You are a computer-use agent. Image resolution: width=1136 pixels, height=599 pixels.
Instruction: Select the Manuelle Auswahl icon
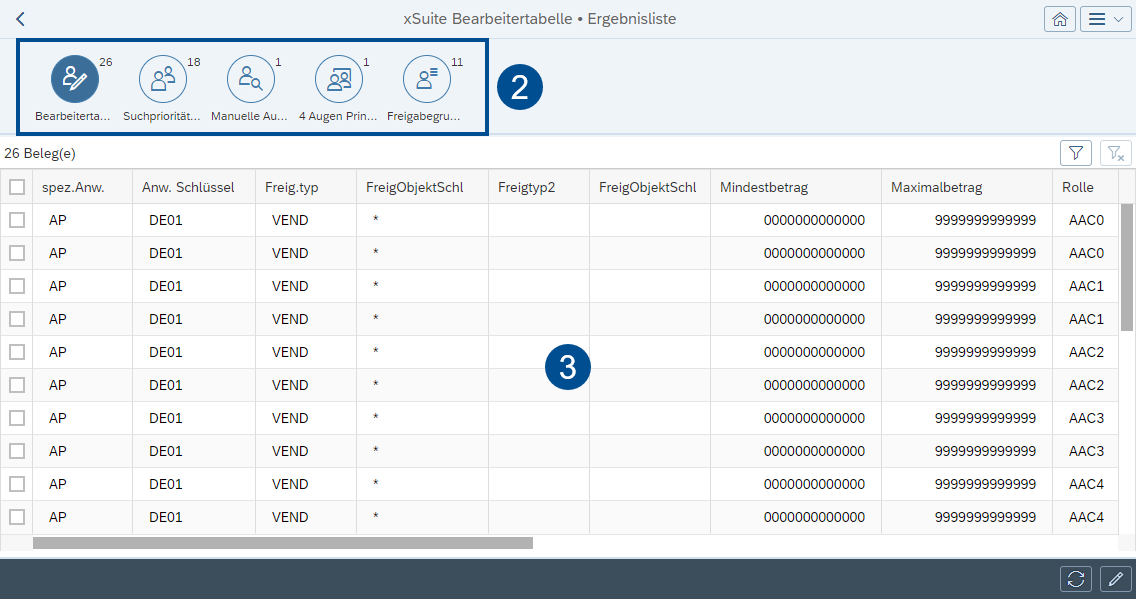point(251,79)
